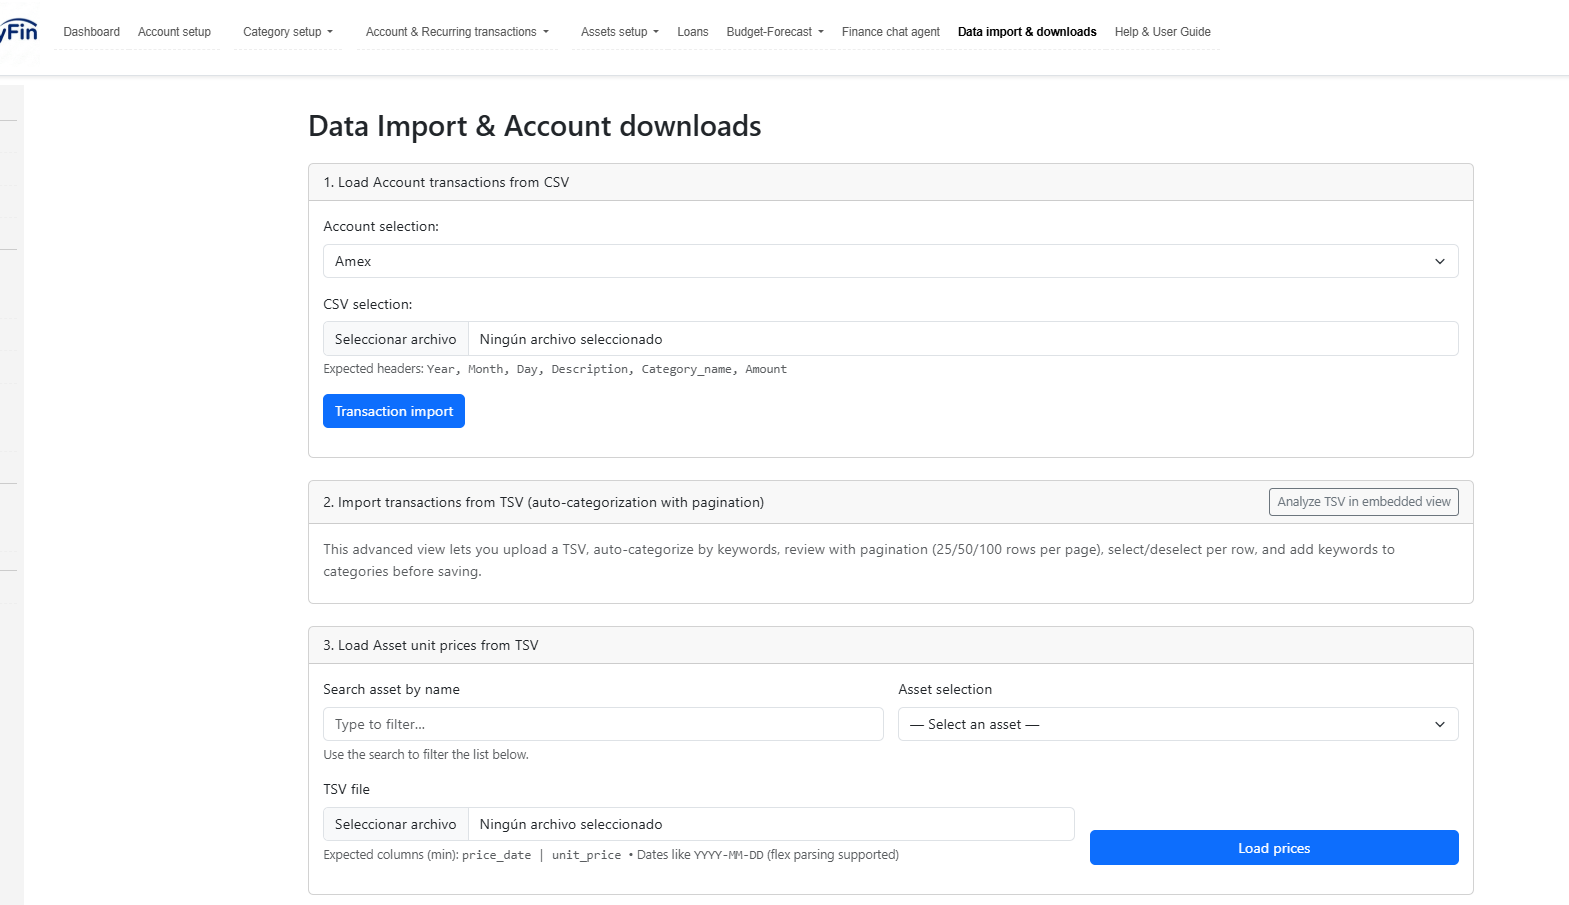This screenshot has width=1569, height=905.
Task: Open the Budget-Forecast dropdown menu
Action: 775,32
